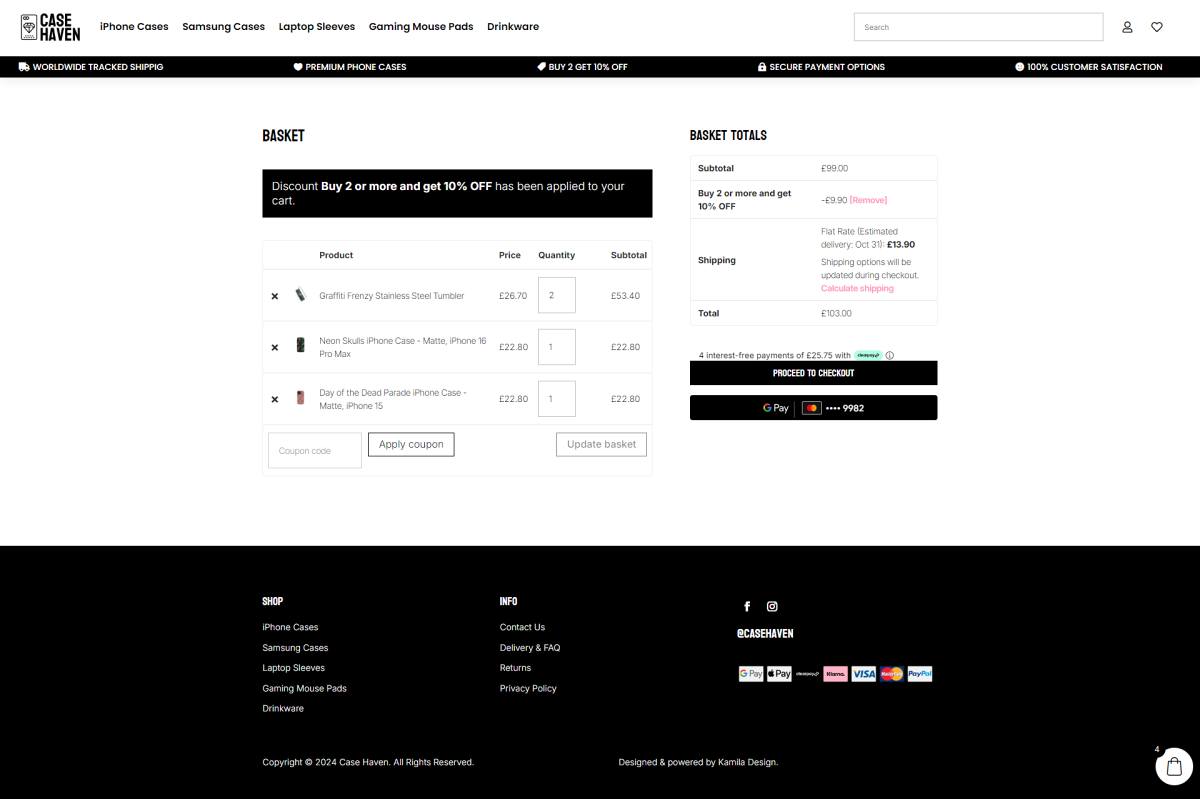The width and height of the screenshot is (1200, 799).
Task: Click Remove link for 10% discount
Action: 868,200
